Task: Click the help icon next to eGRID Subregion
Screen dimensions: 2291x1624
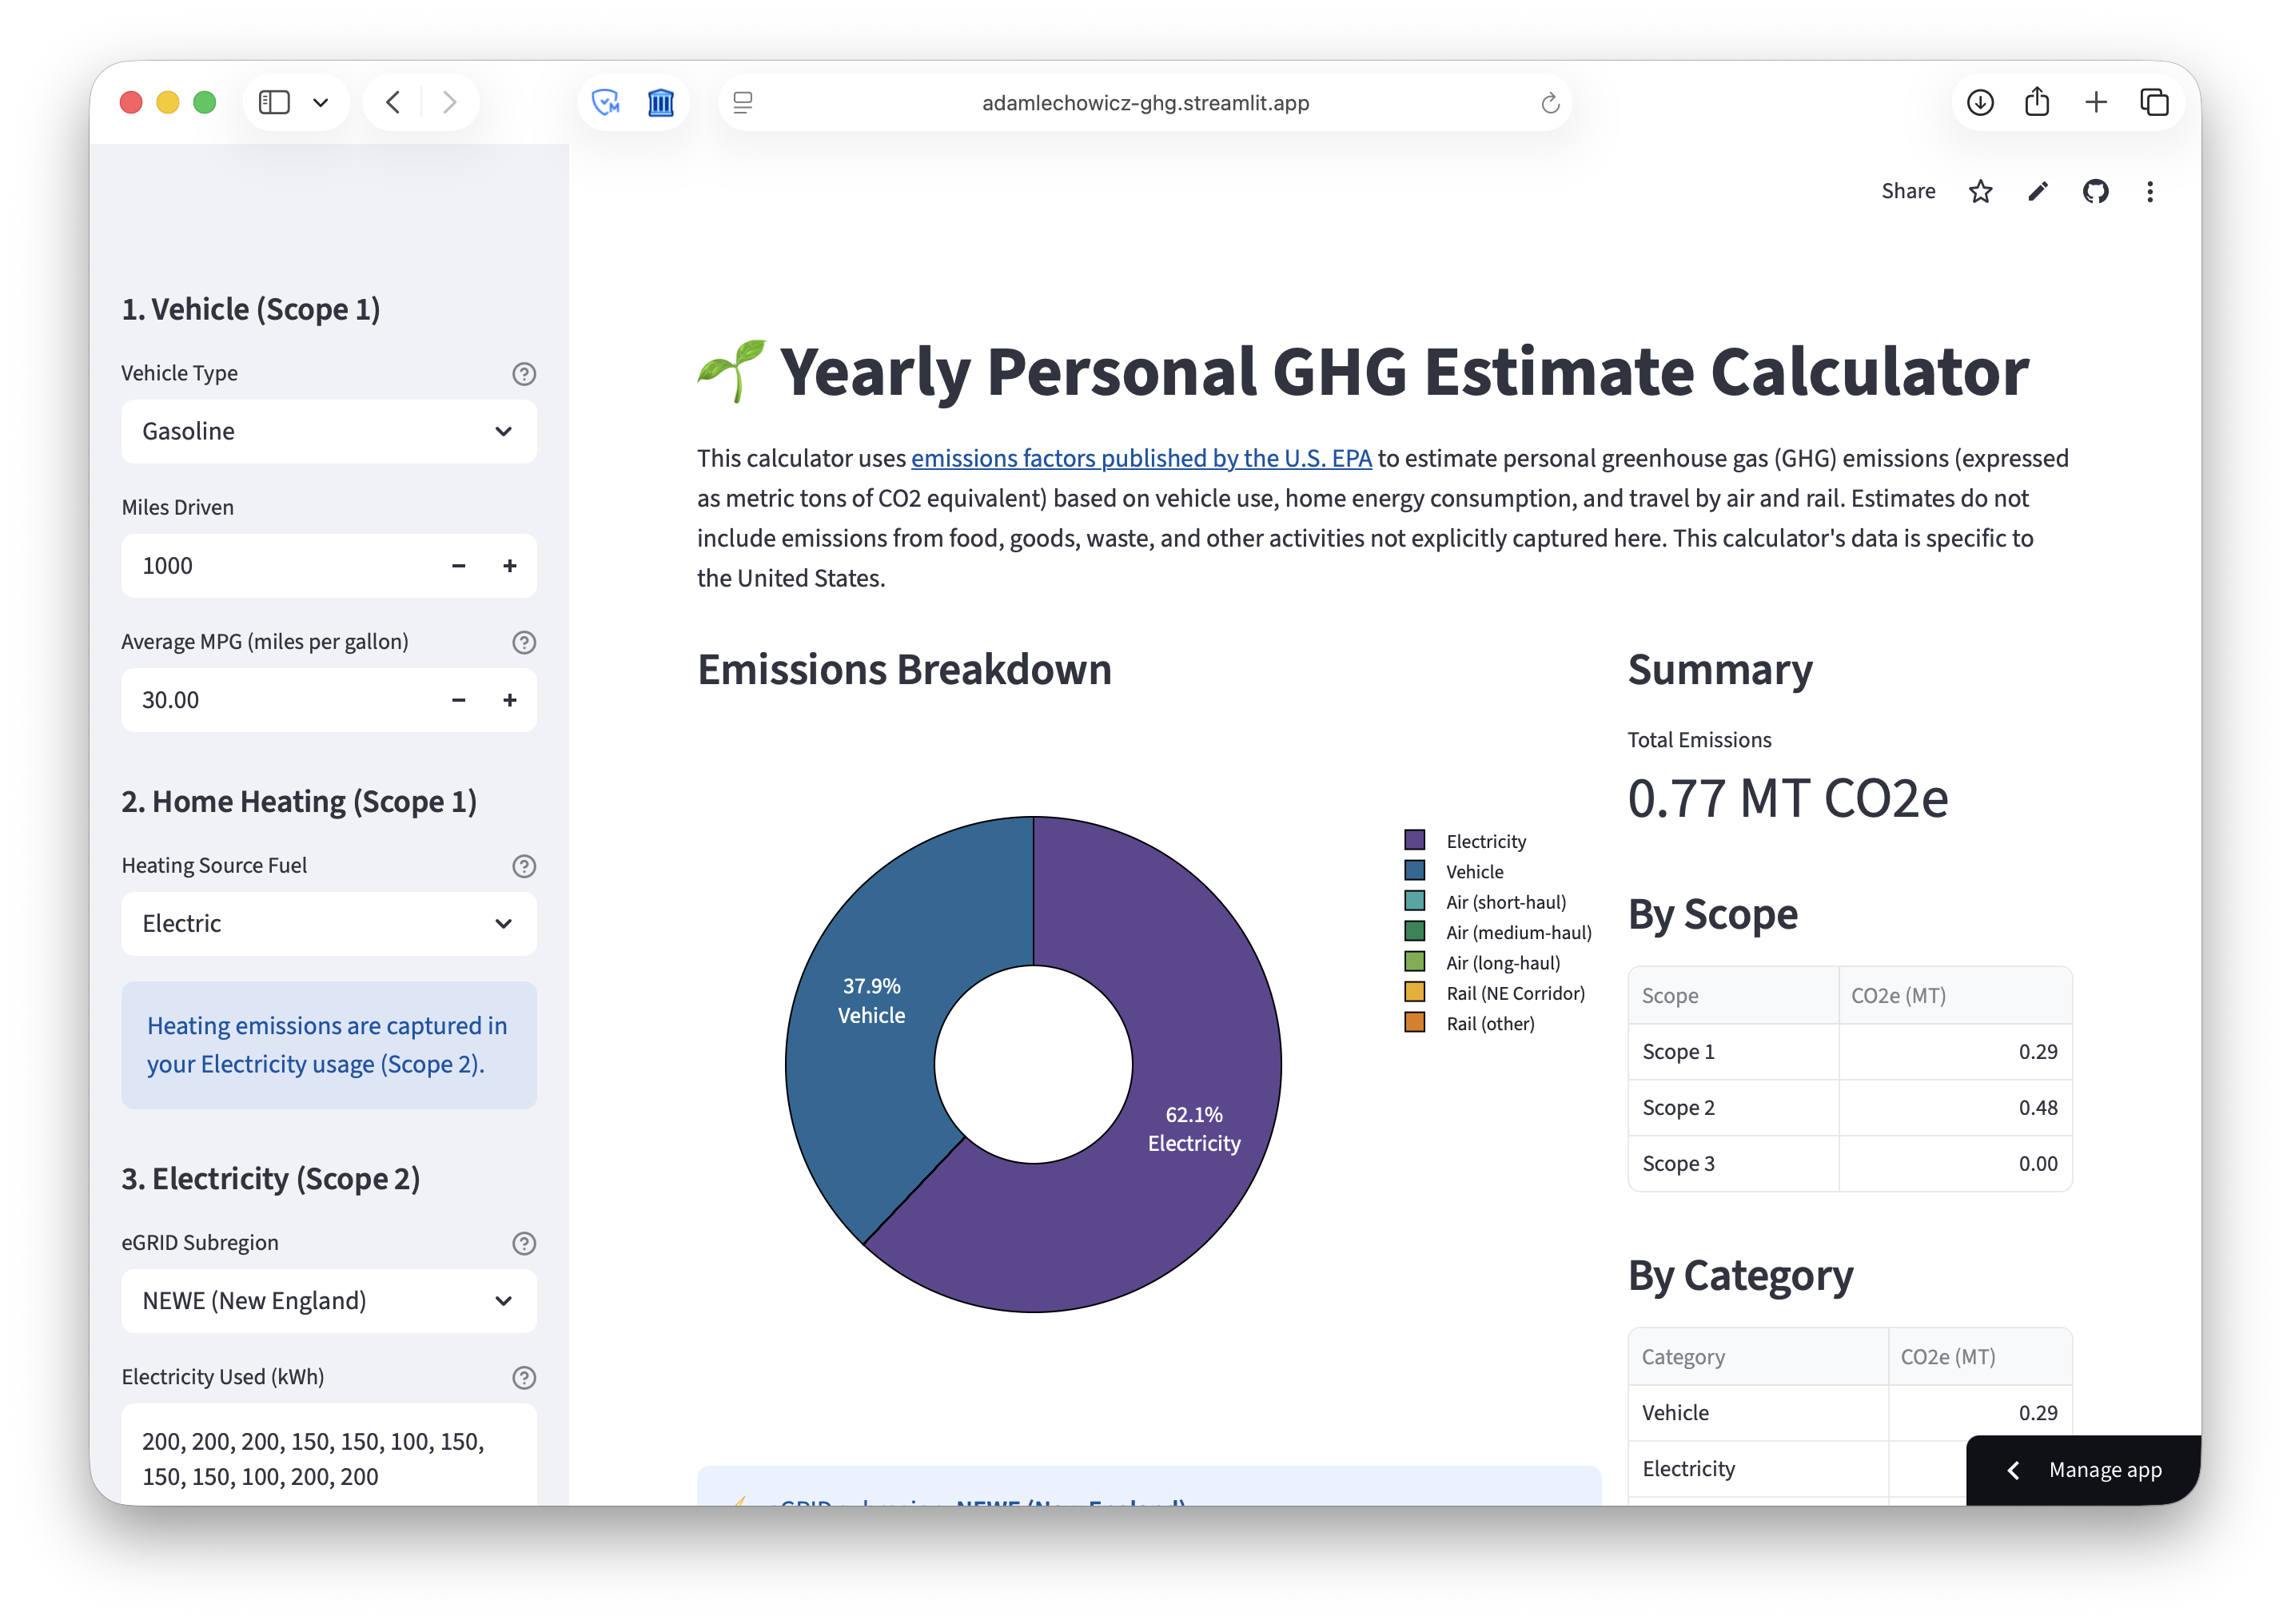Action: point(524,1243)
